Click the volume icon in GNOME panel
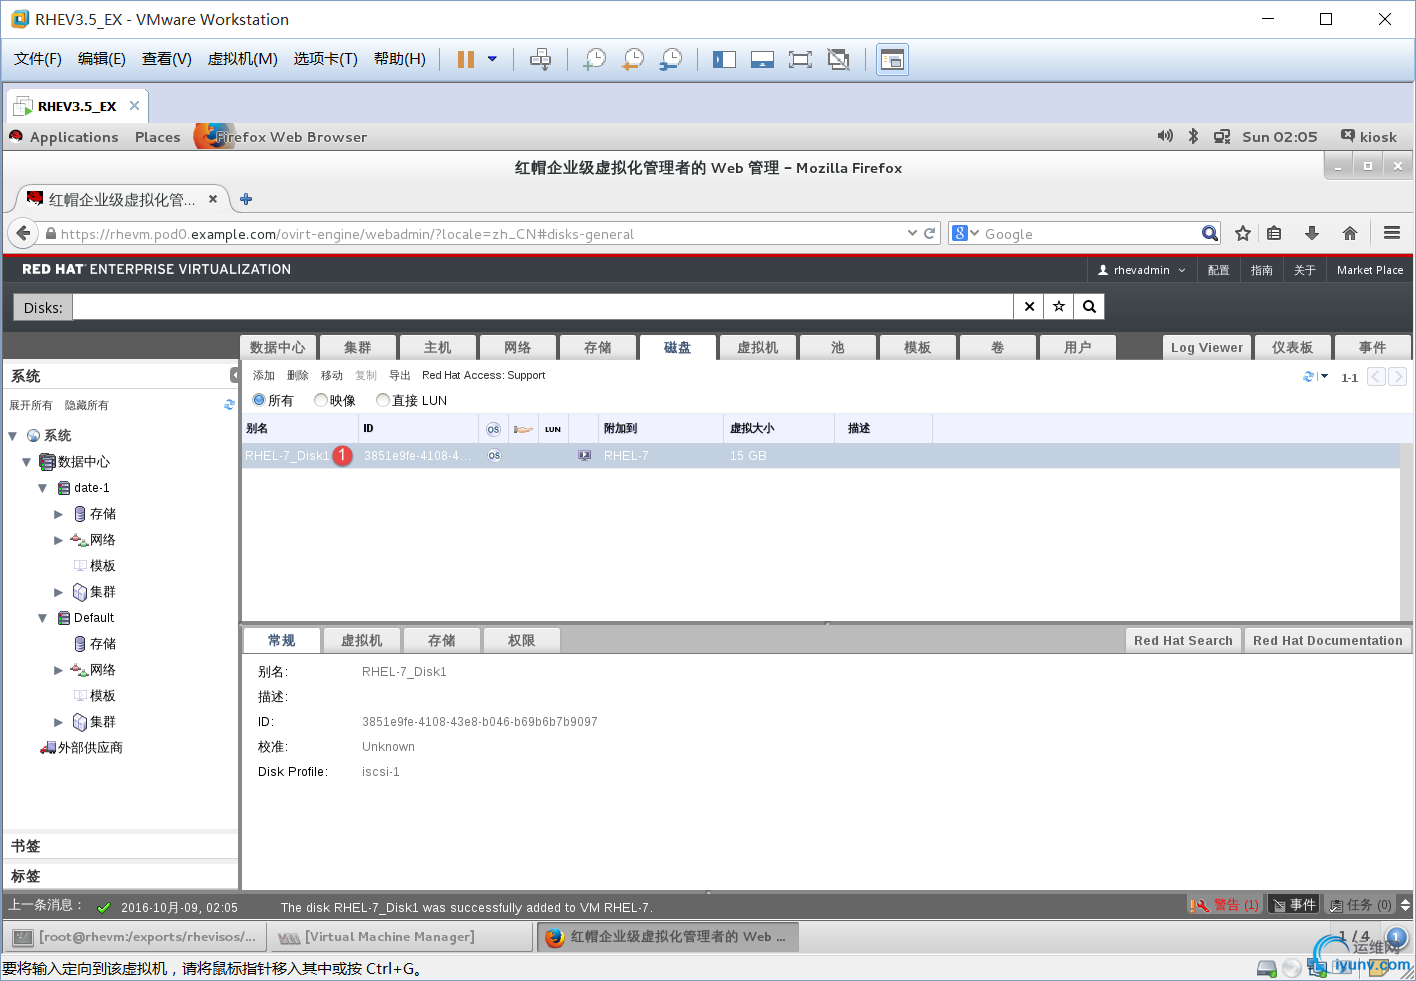 tap(1165, 136)
